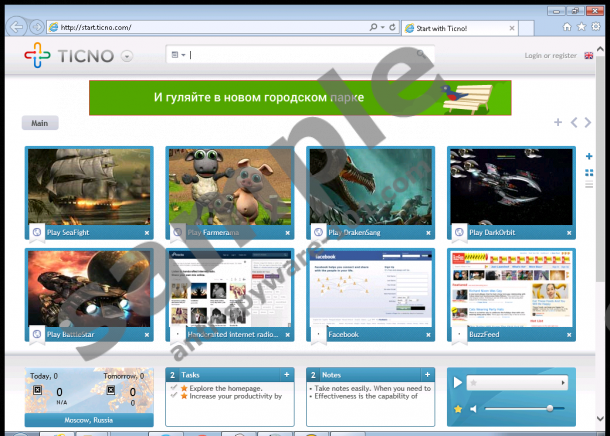Go to the next bookmarks page arrow

(x=588, y=123)
